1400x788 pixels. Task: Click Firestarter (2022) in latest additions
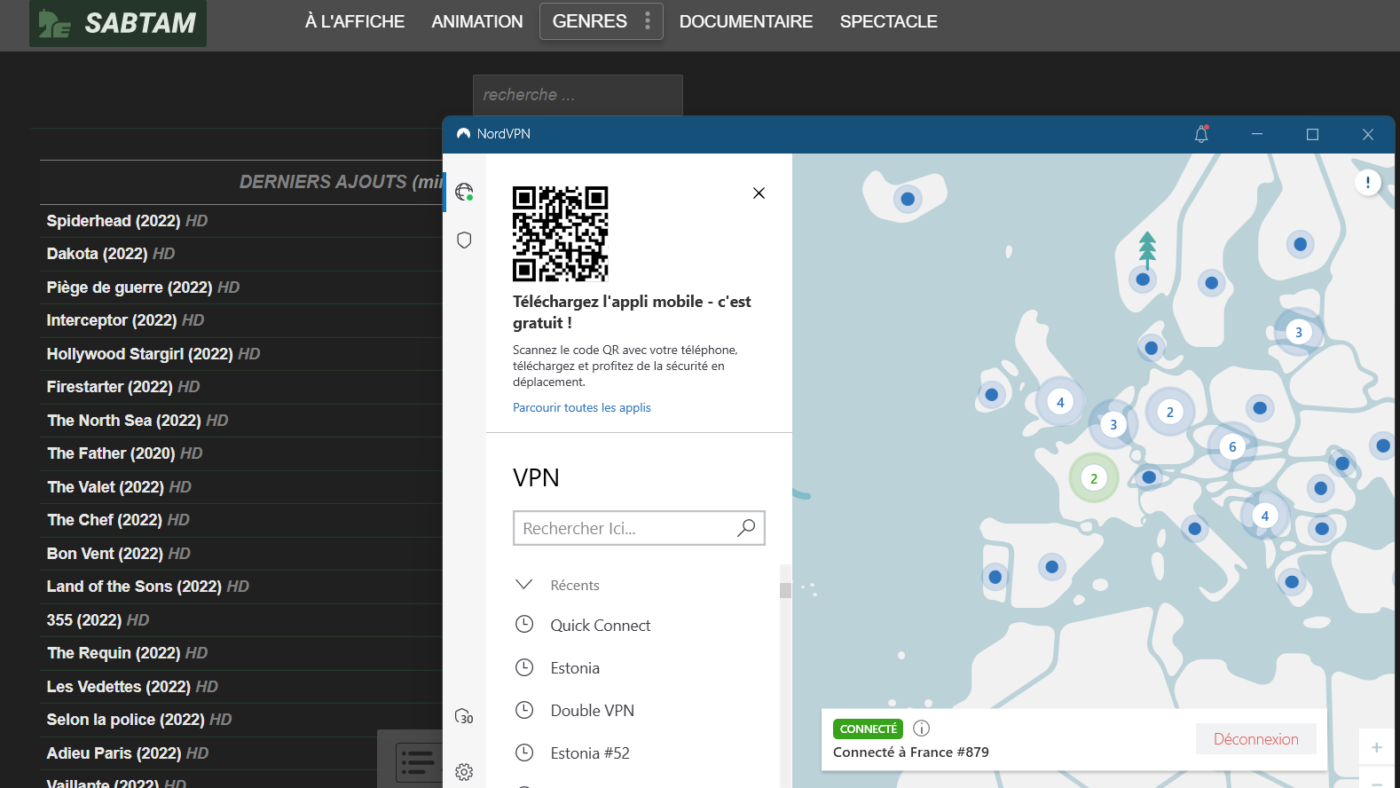coord(109,387)
